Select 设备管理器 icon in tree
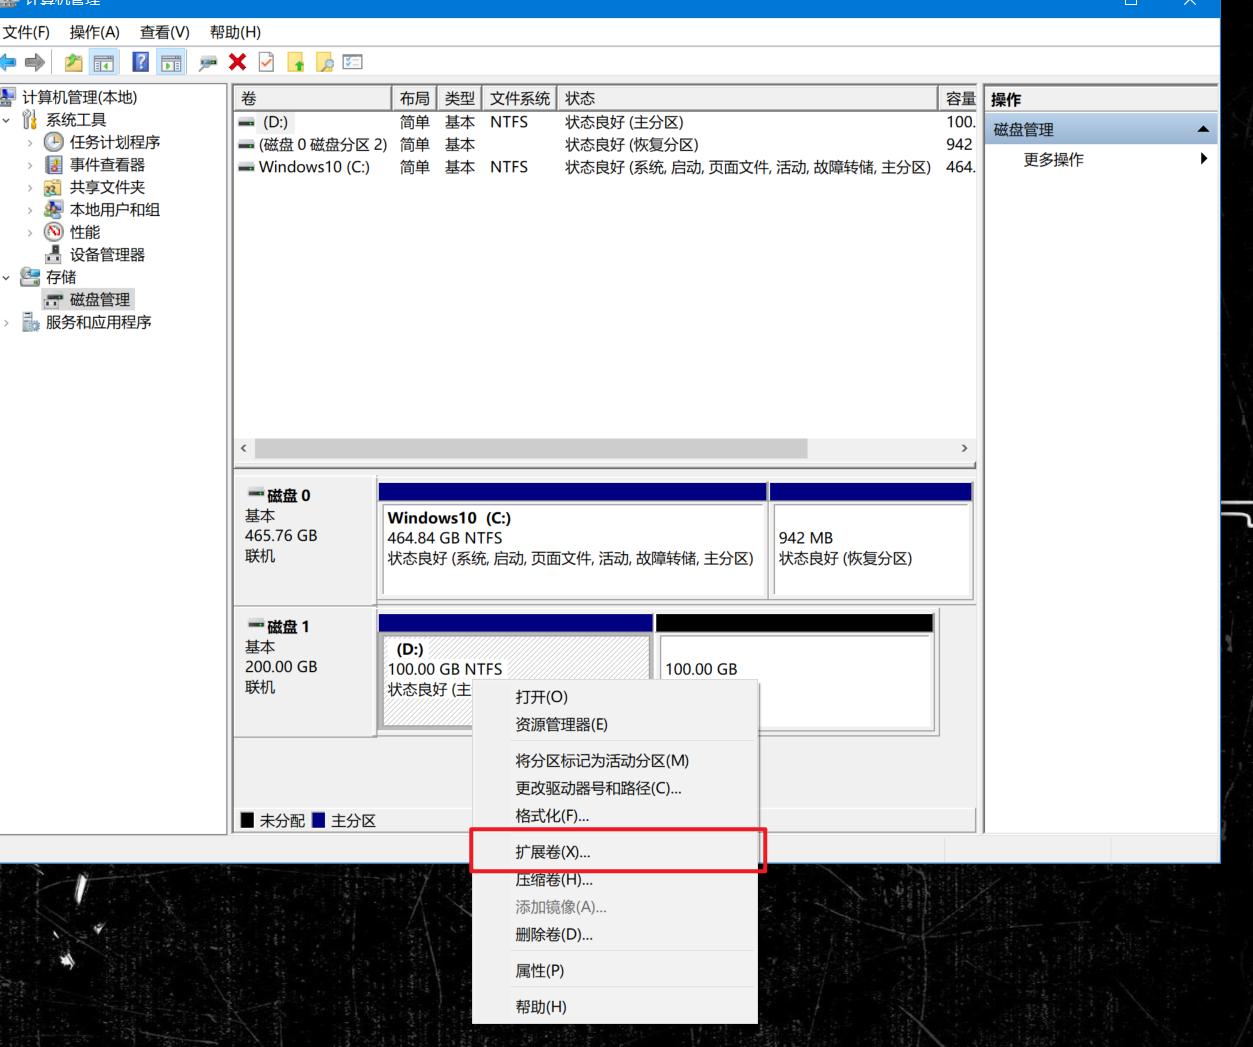 [x=54, y=254]
